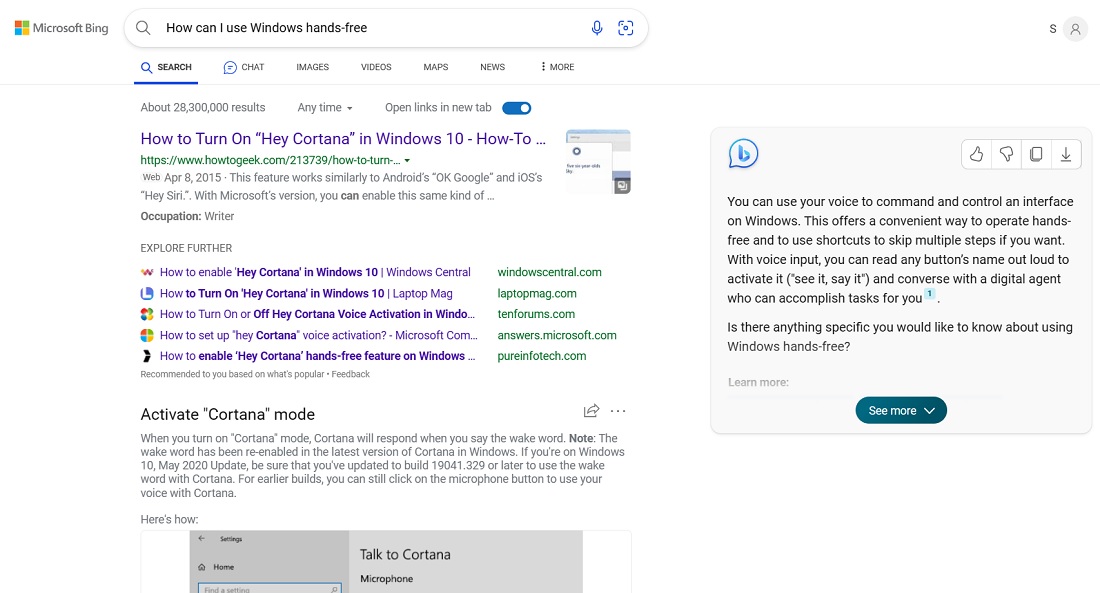
Task: Disable the Open links in new tab toggle
Action: (516, 107)
